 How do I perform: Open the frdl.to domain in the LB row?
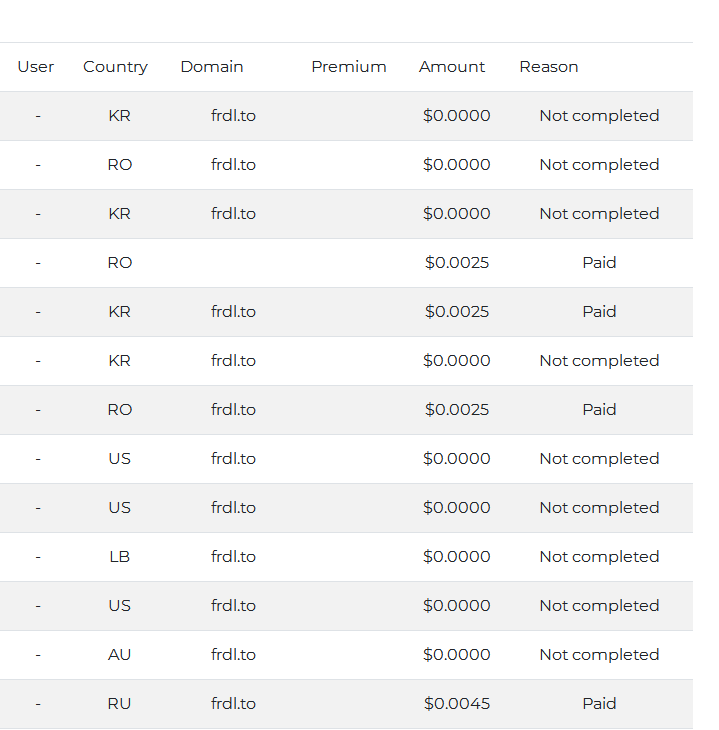[233, 557]
